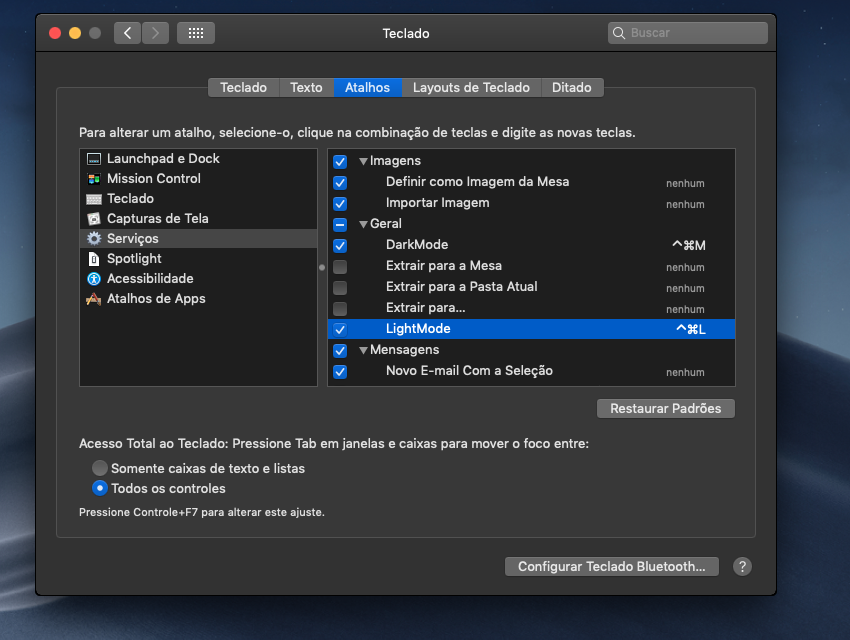
Task: Collapse the Mensagens group triangle
Action: click(x=364, y=350)
